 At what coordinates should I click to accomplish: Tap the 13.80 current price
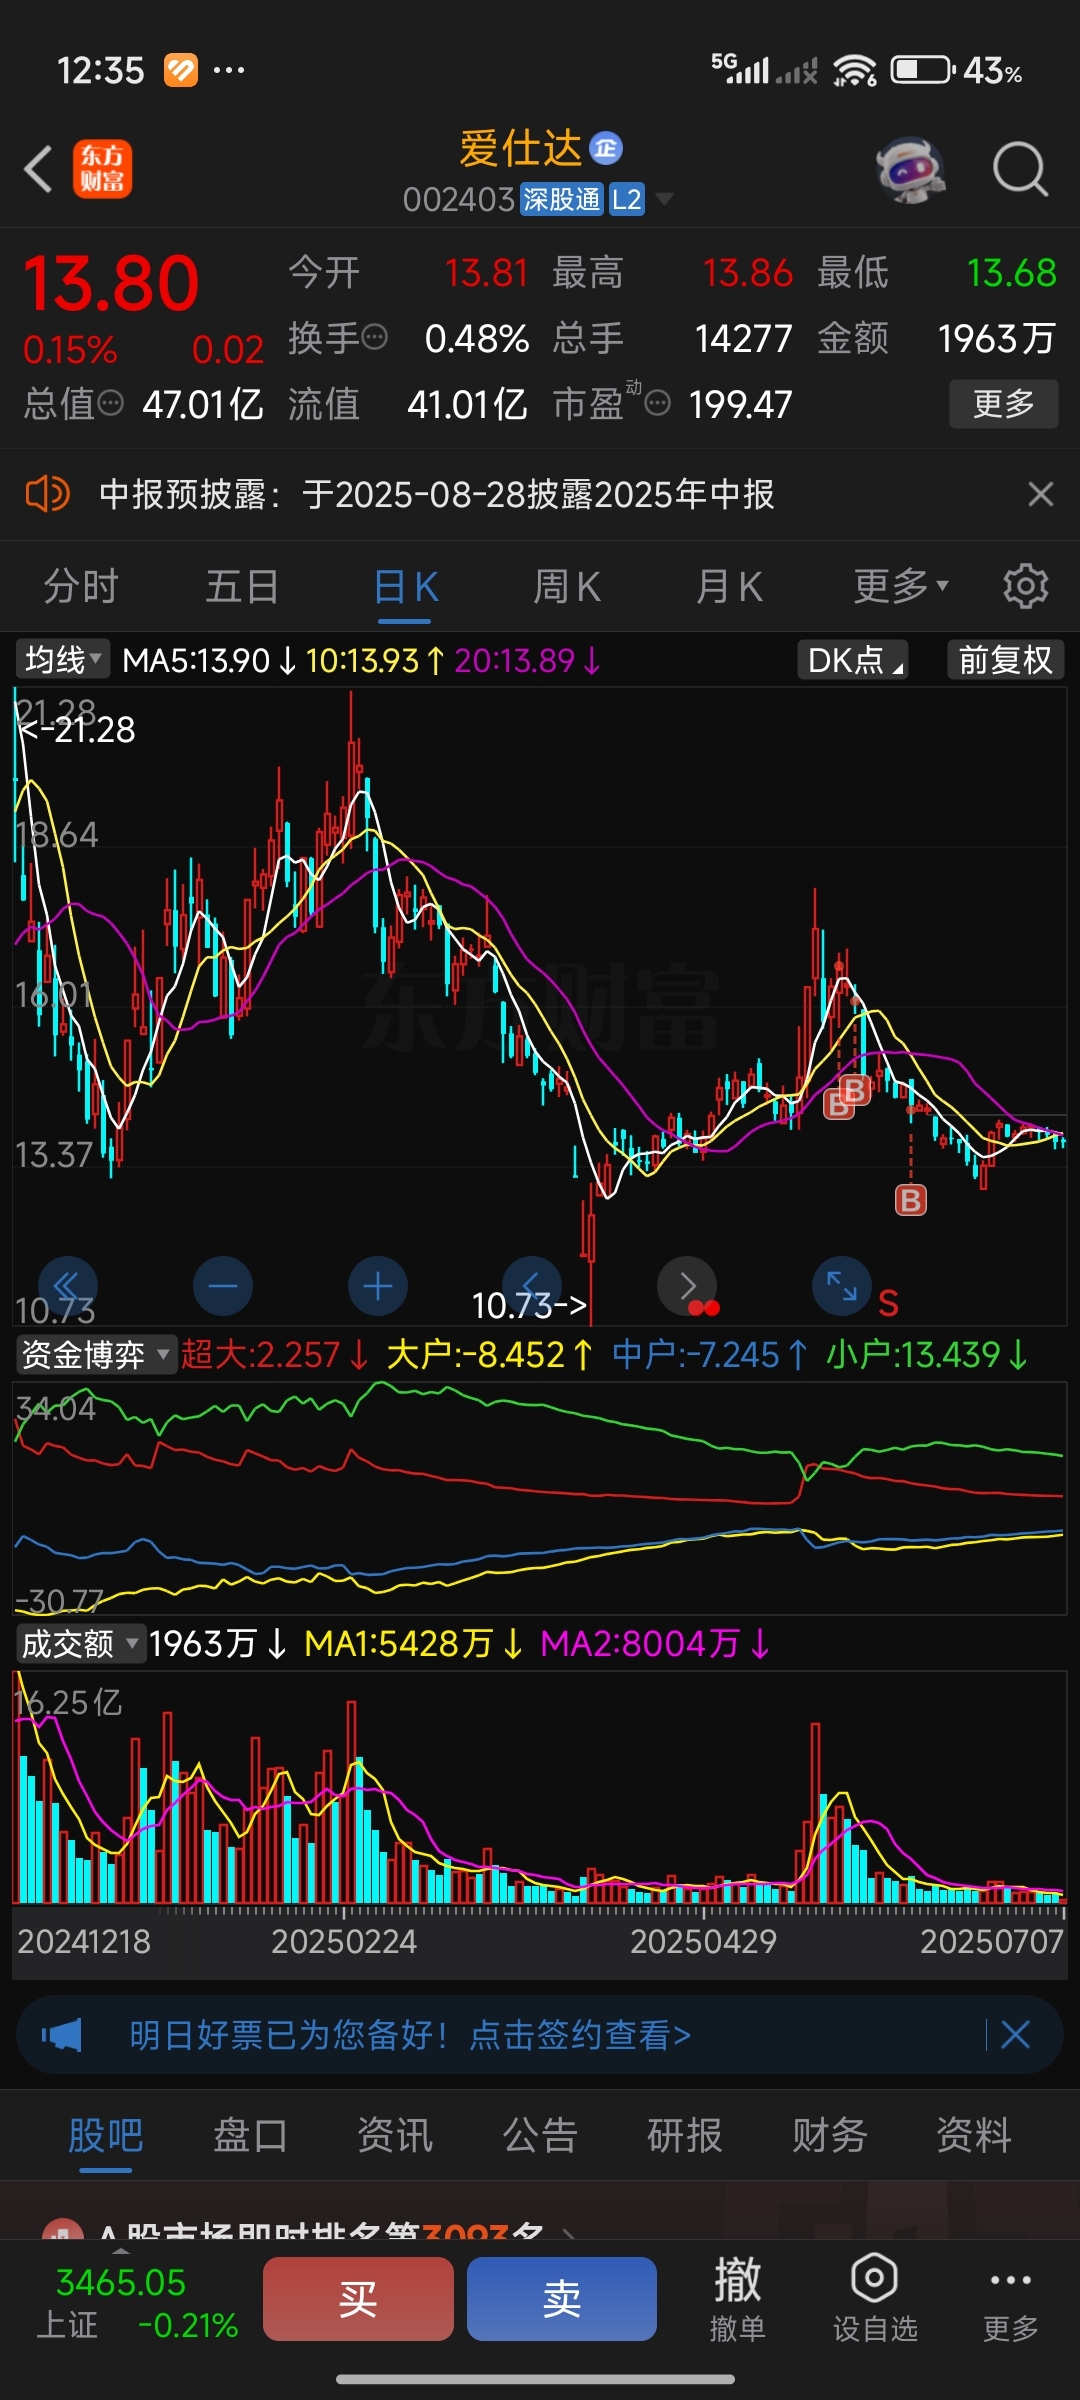(x=111, y=283)
